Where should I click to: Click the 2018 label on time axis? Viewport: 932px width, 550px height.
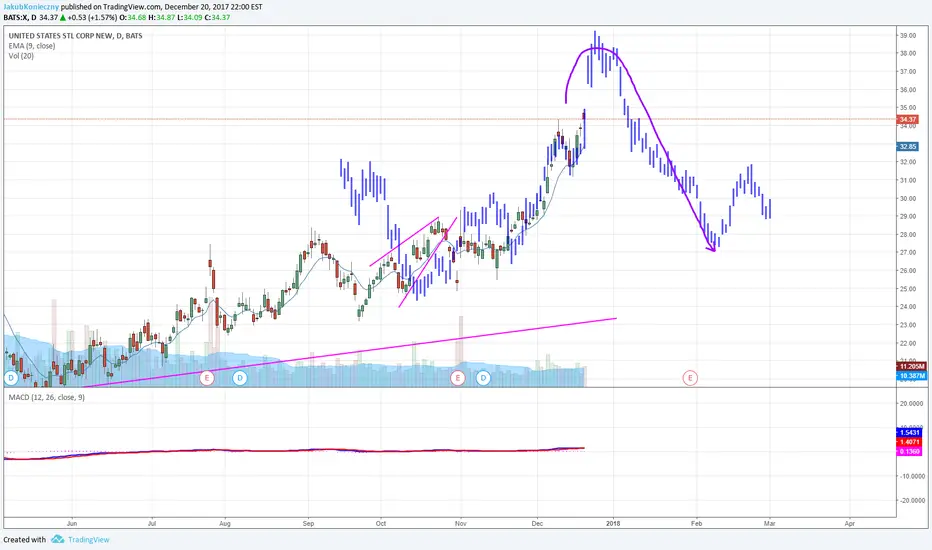[x=613, y=524]
